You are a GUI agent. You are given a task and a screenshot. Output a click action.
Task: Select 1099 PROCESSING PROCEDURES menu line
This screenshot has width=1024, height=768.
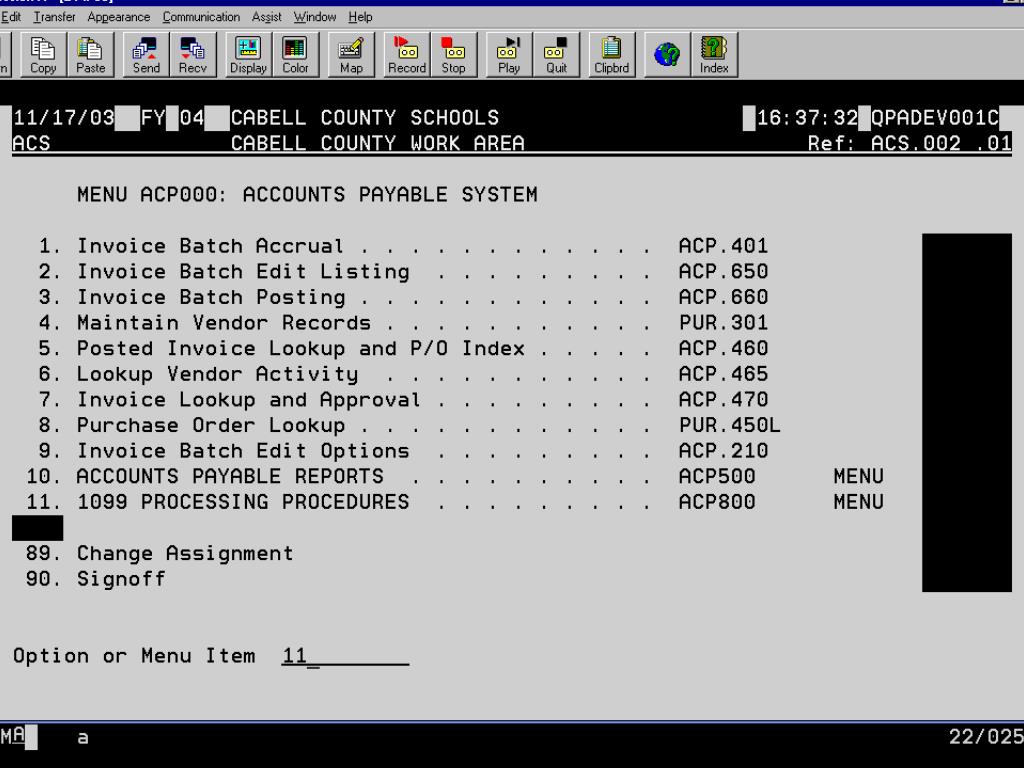pyautogui.click(x=455, y=502)
